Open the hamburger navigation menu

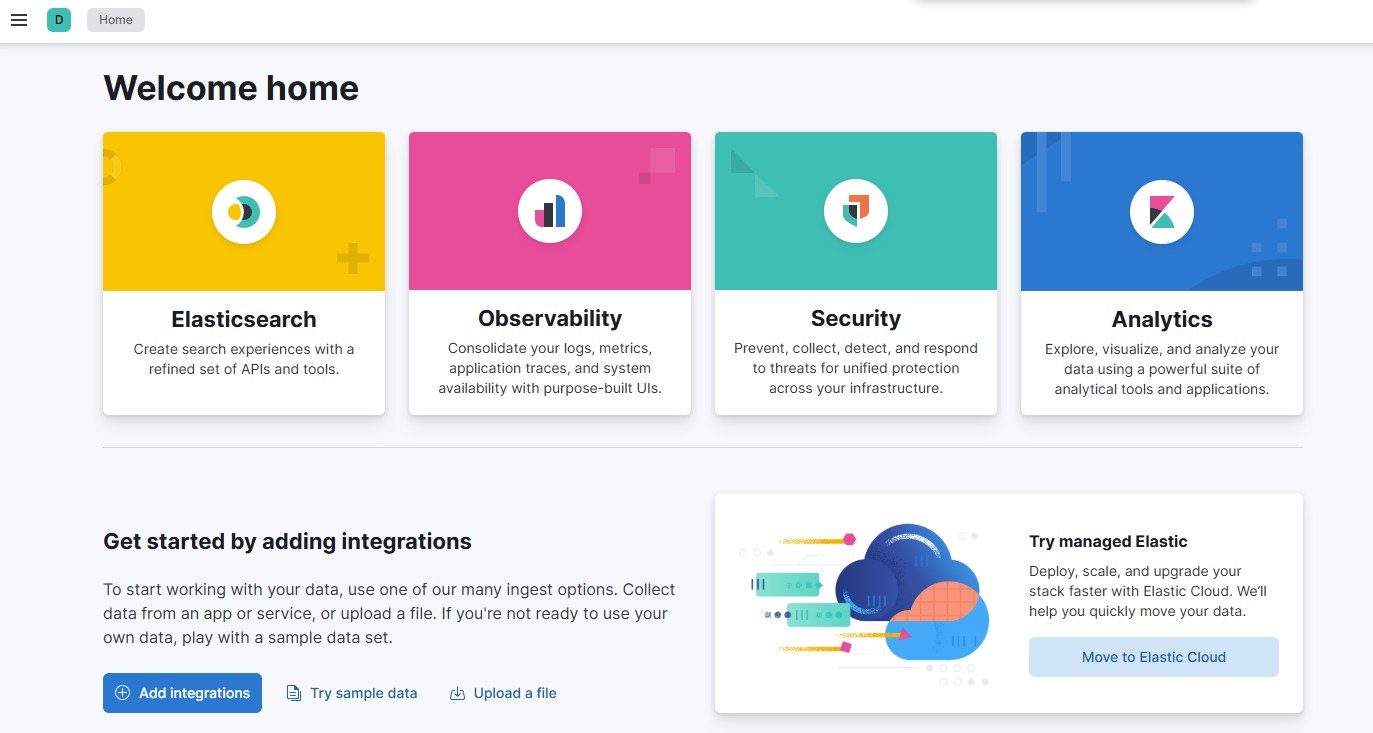(x=19, y=20)
